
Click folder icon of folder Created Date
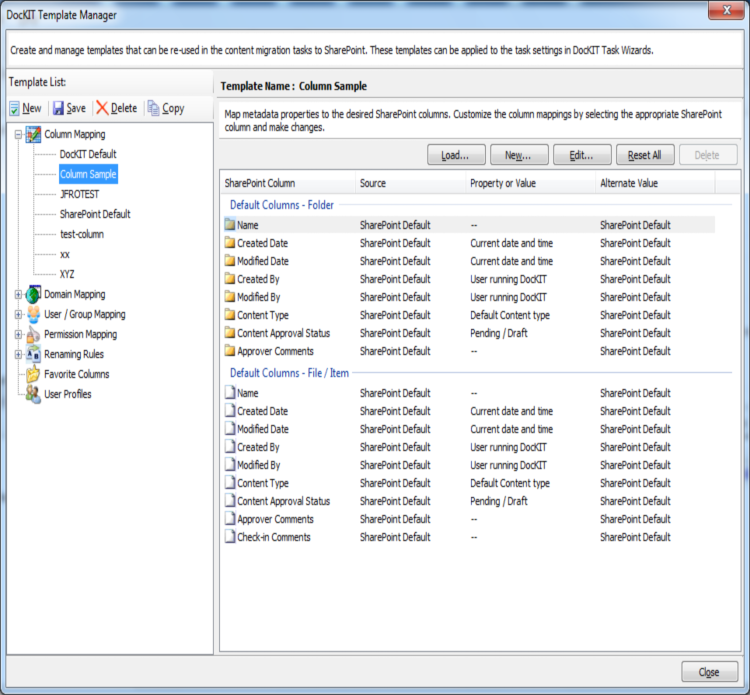pos(230,243)
